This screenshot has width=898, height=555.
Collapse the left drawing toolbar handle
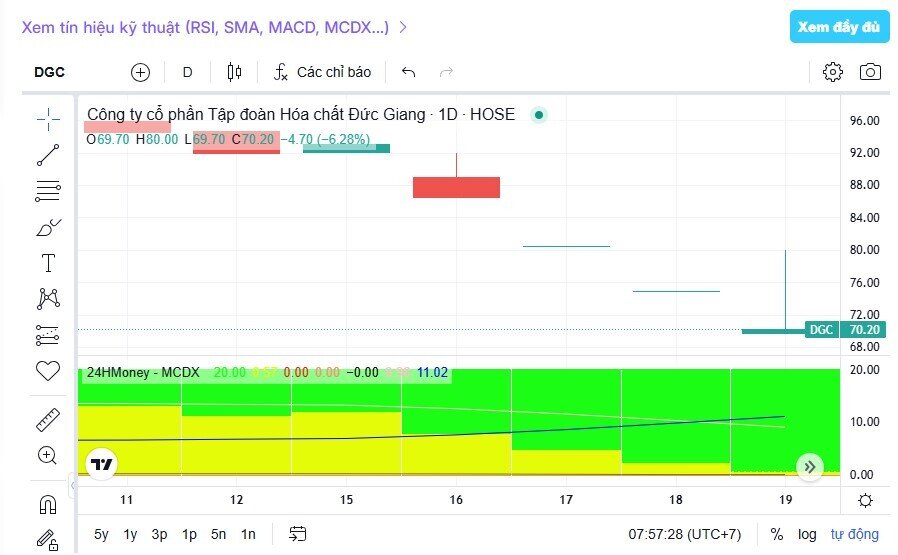coord(72,486)
